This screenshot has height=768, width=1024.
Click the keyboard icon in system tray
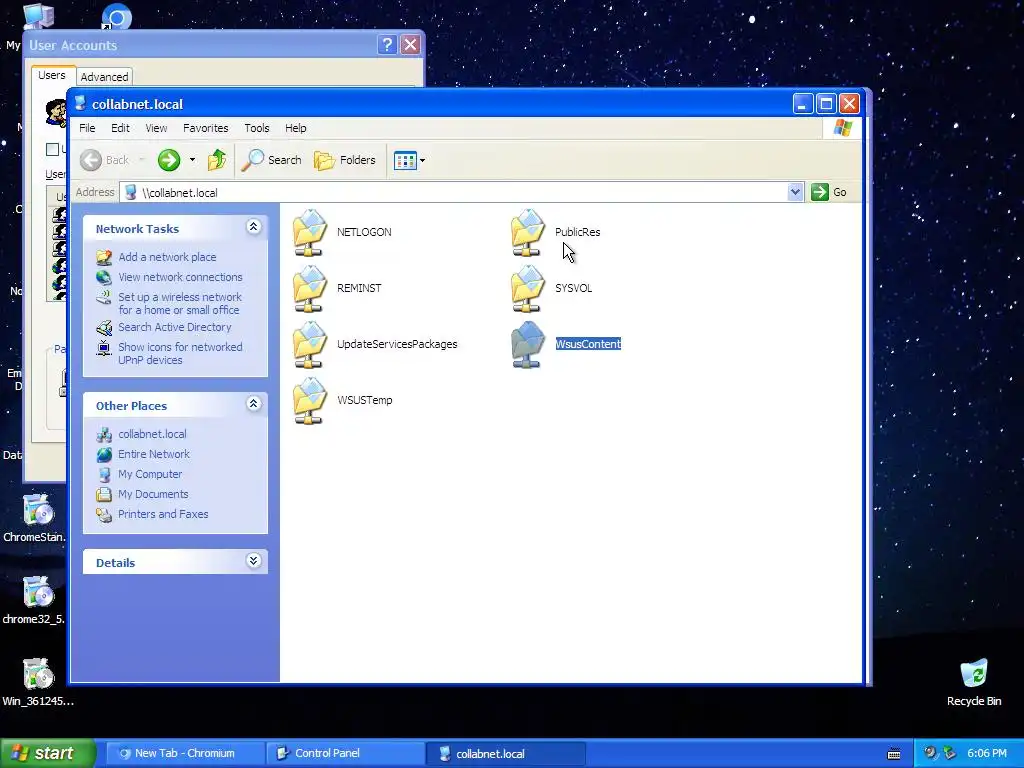click(x=894, y=754)
